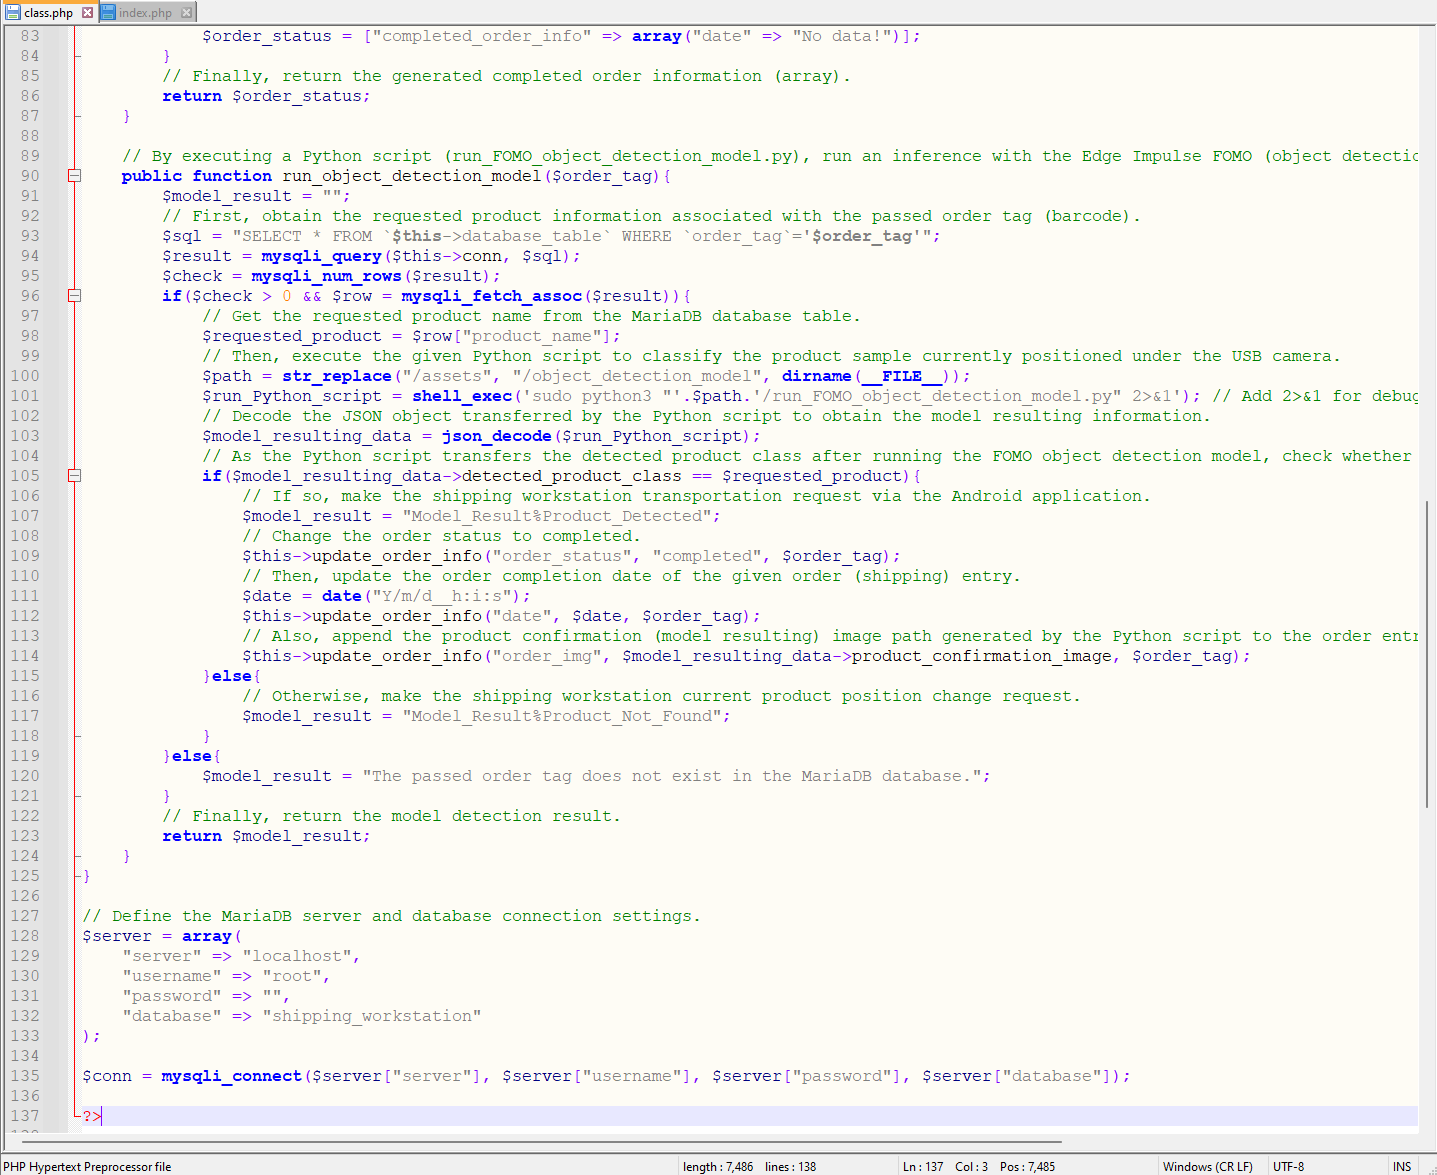Viewport: 1437px width, 1175px height.
Task: Click '}else{' on line 115
Action: [x=232, y=676]
